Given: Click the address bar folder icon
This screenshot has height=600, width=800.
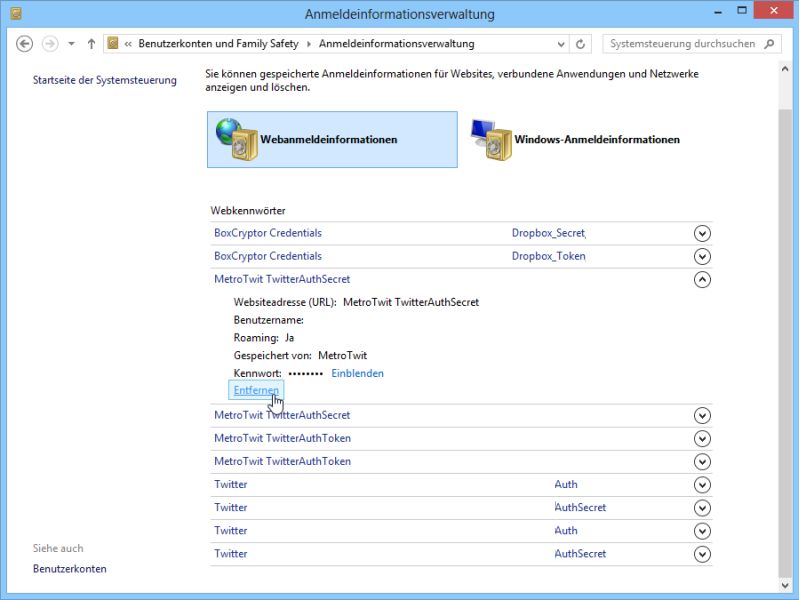Looking at the screenshot, I should coord(113,43).
